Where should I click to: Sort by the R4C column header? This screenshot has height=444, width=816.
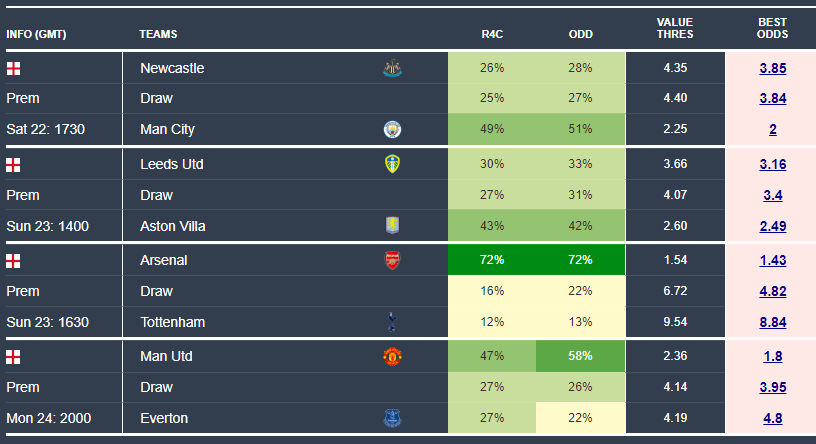point(492,34)
